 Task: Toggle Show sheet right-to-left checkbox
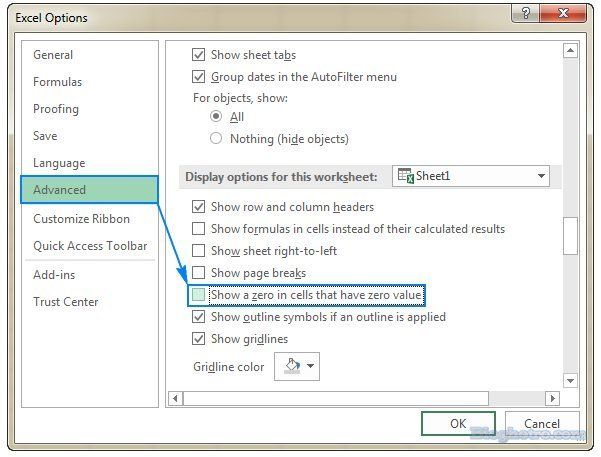(198, 251)
